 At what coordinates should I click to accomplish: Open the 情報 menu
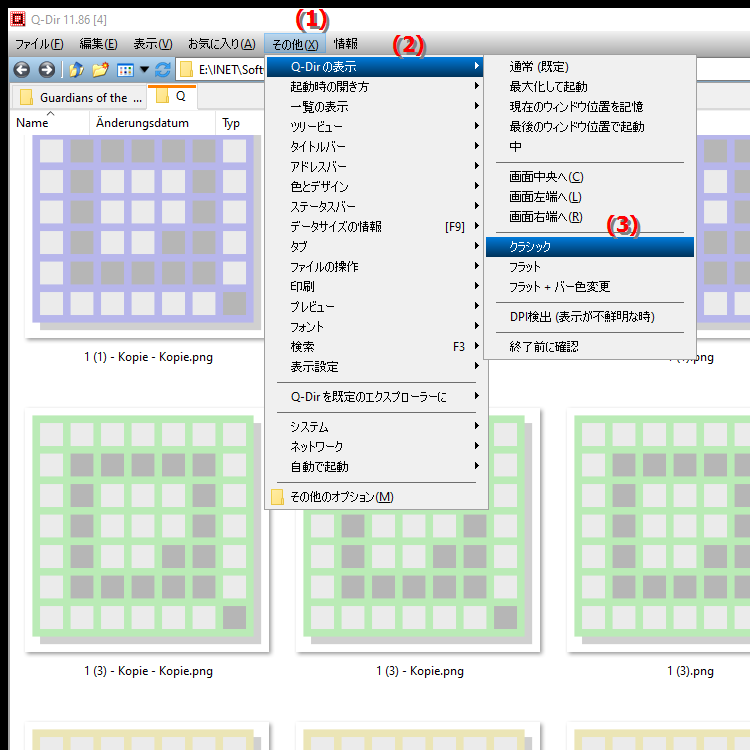tap(345, 44)
